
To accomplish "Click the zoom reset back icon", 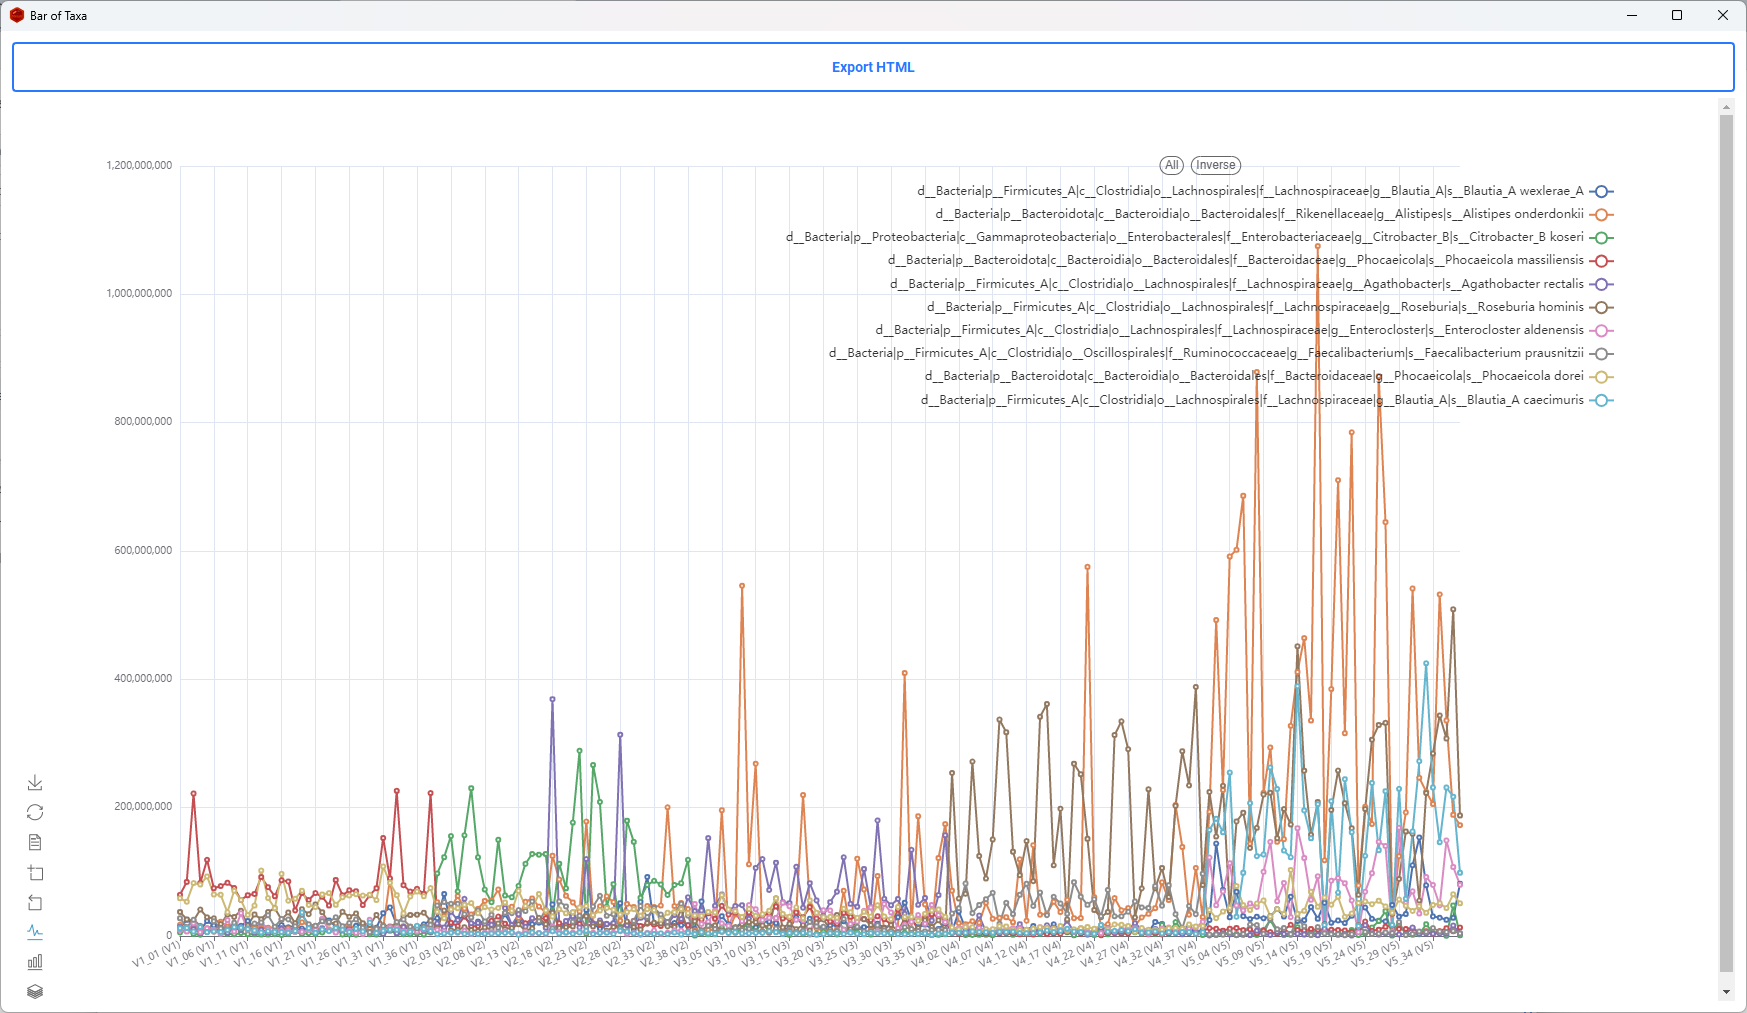I will coord(35,902).
